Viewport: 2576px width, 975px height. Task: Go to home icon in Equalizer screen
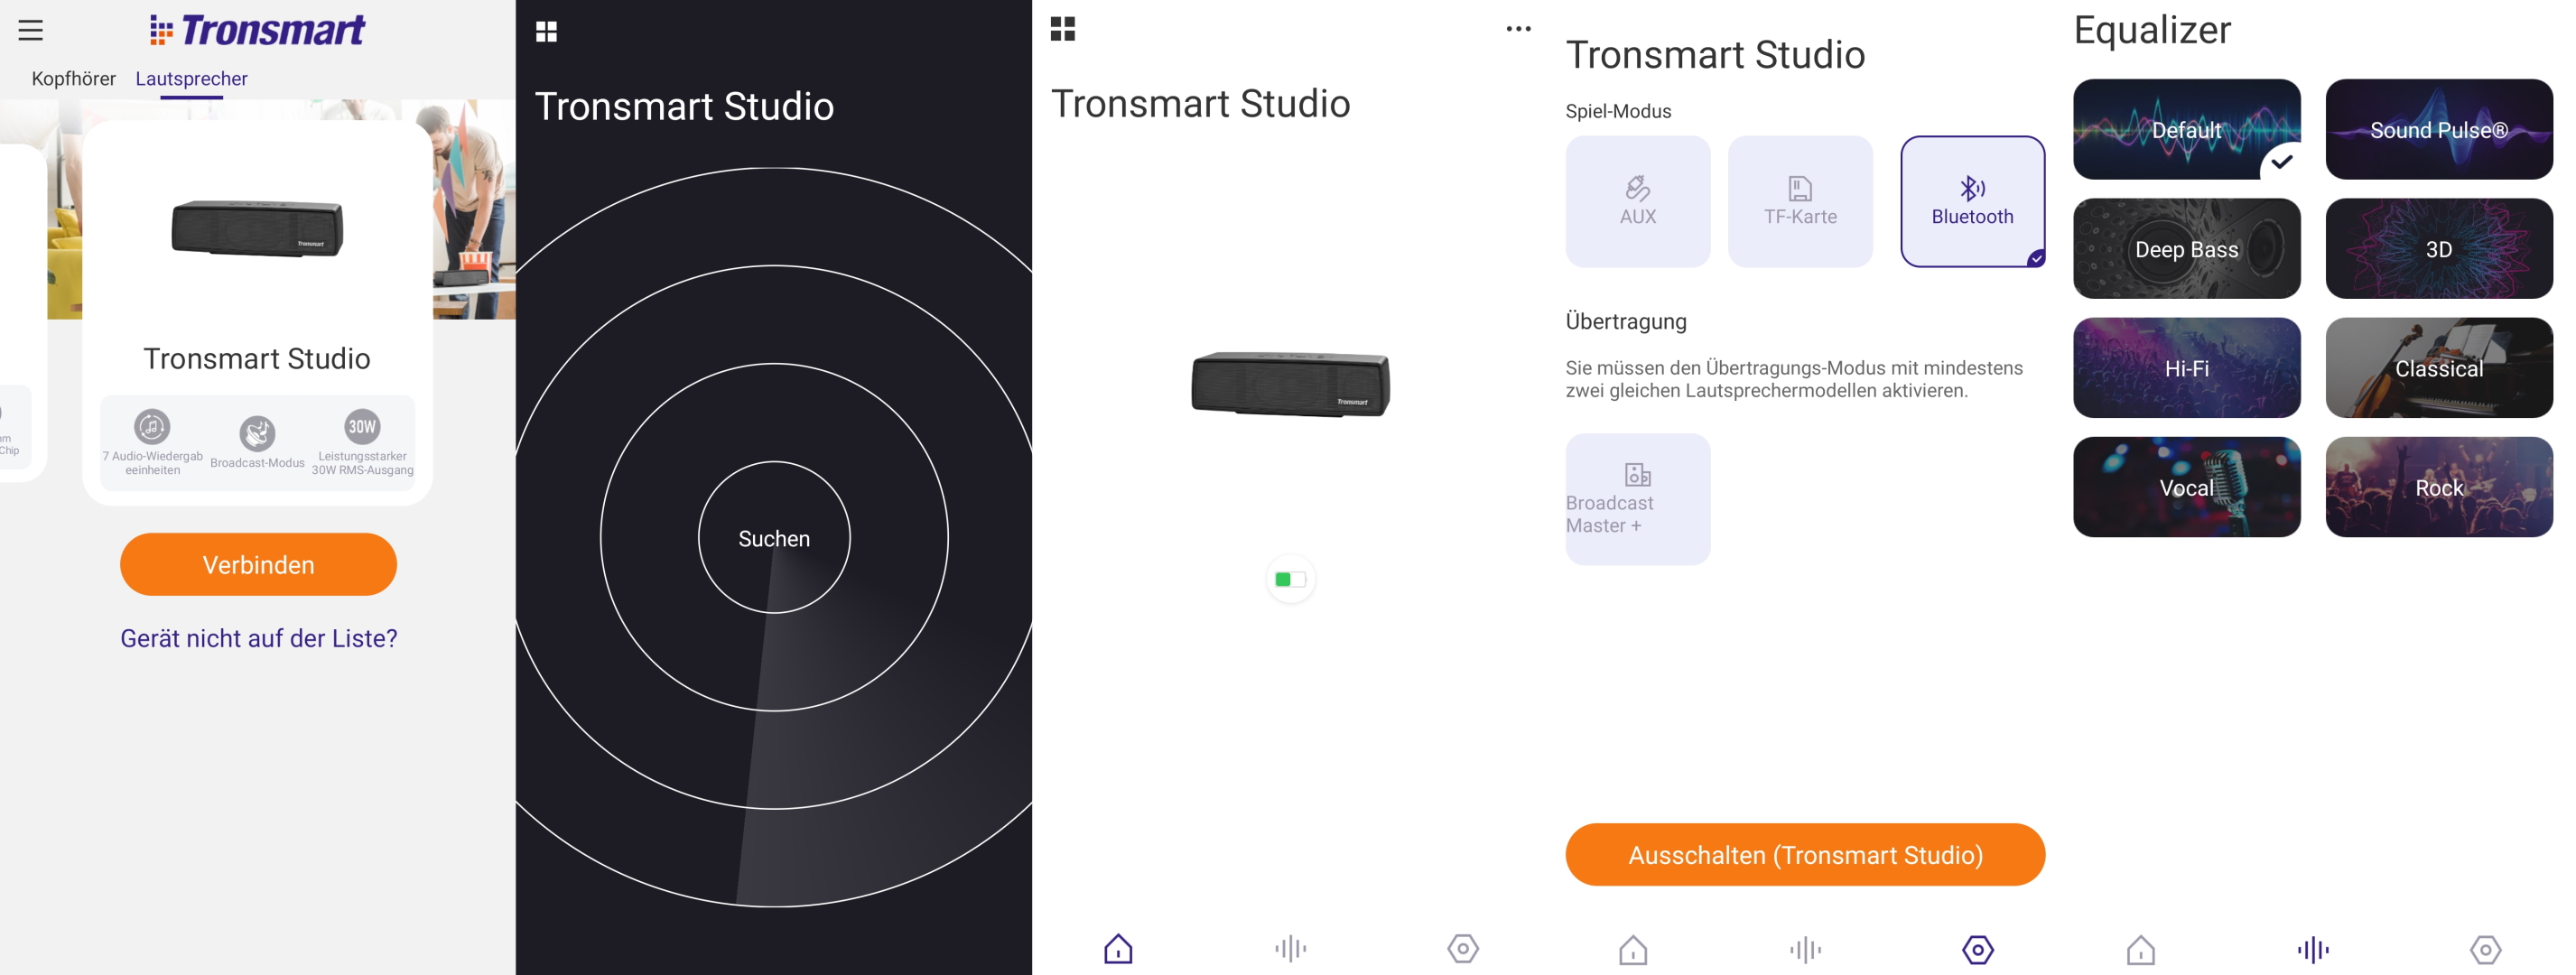point(2140,948)
